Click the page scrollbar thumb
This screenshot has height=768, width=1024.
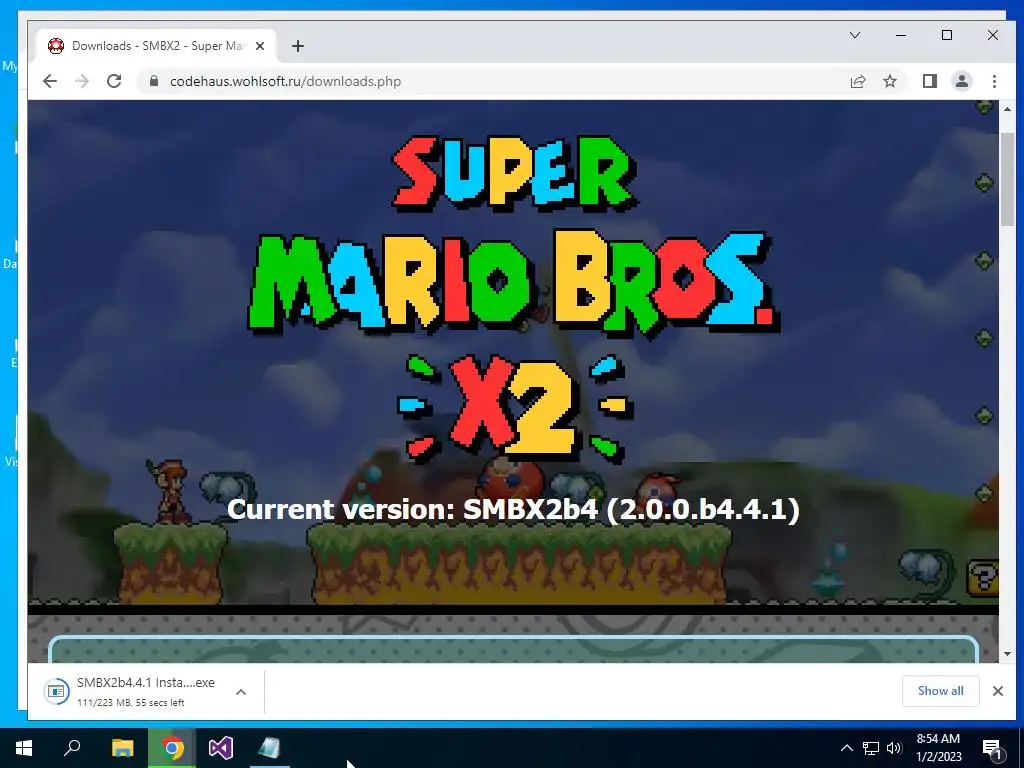click(x=1007, y=179)
